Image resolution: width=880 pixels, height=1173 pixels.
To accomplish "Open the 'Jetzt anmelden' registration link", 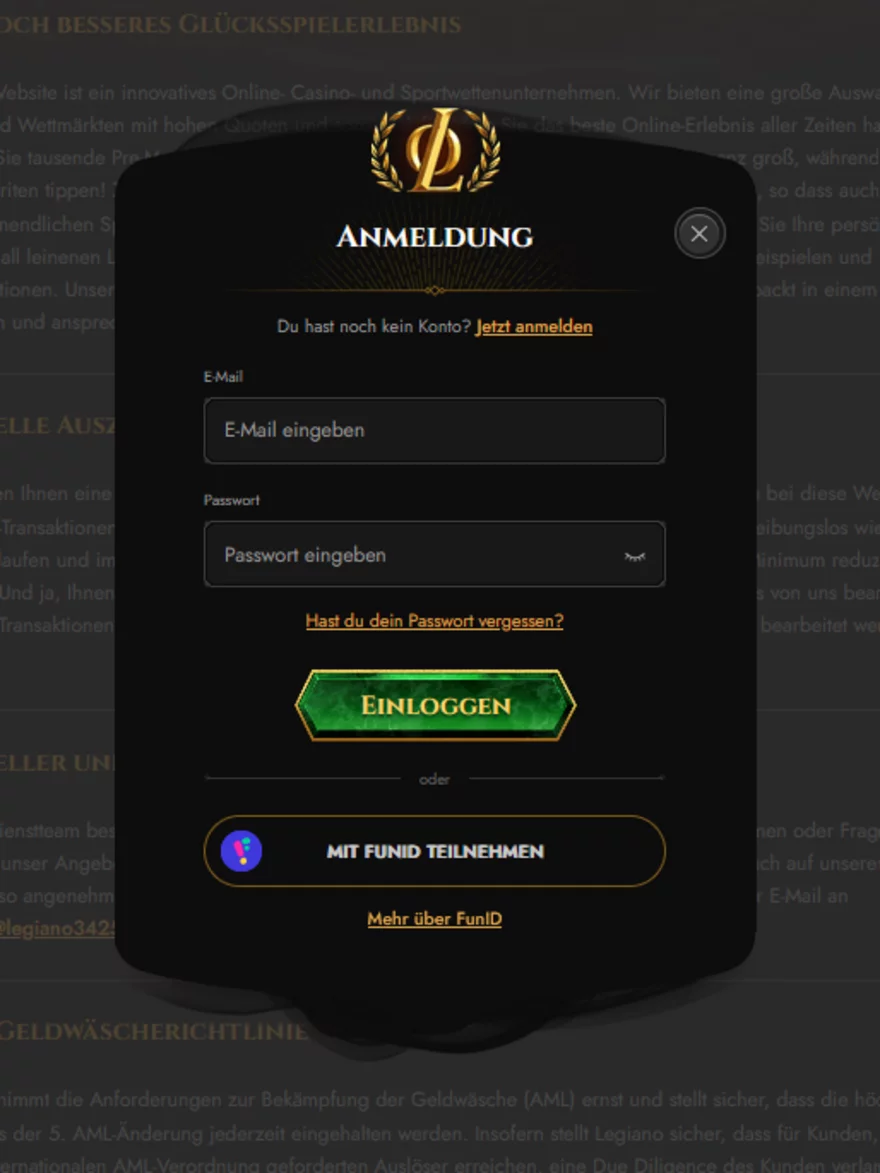I will click(534, 327).
